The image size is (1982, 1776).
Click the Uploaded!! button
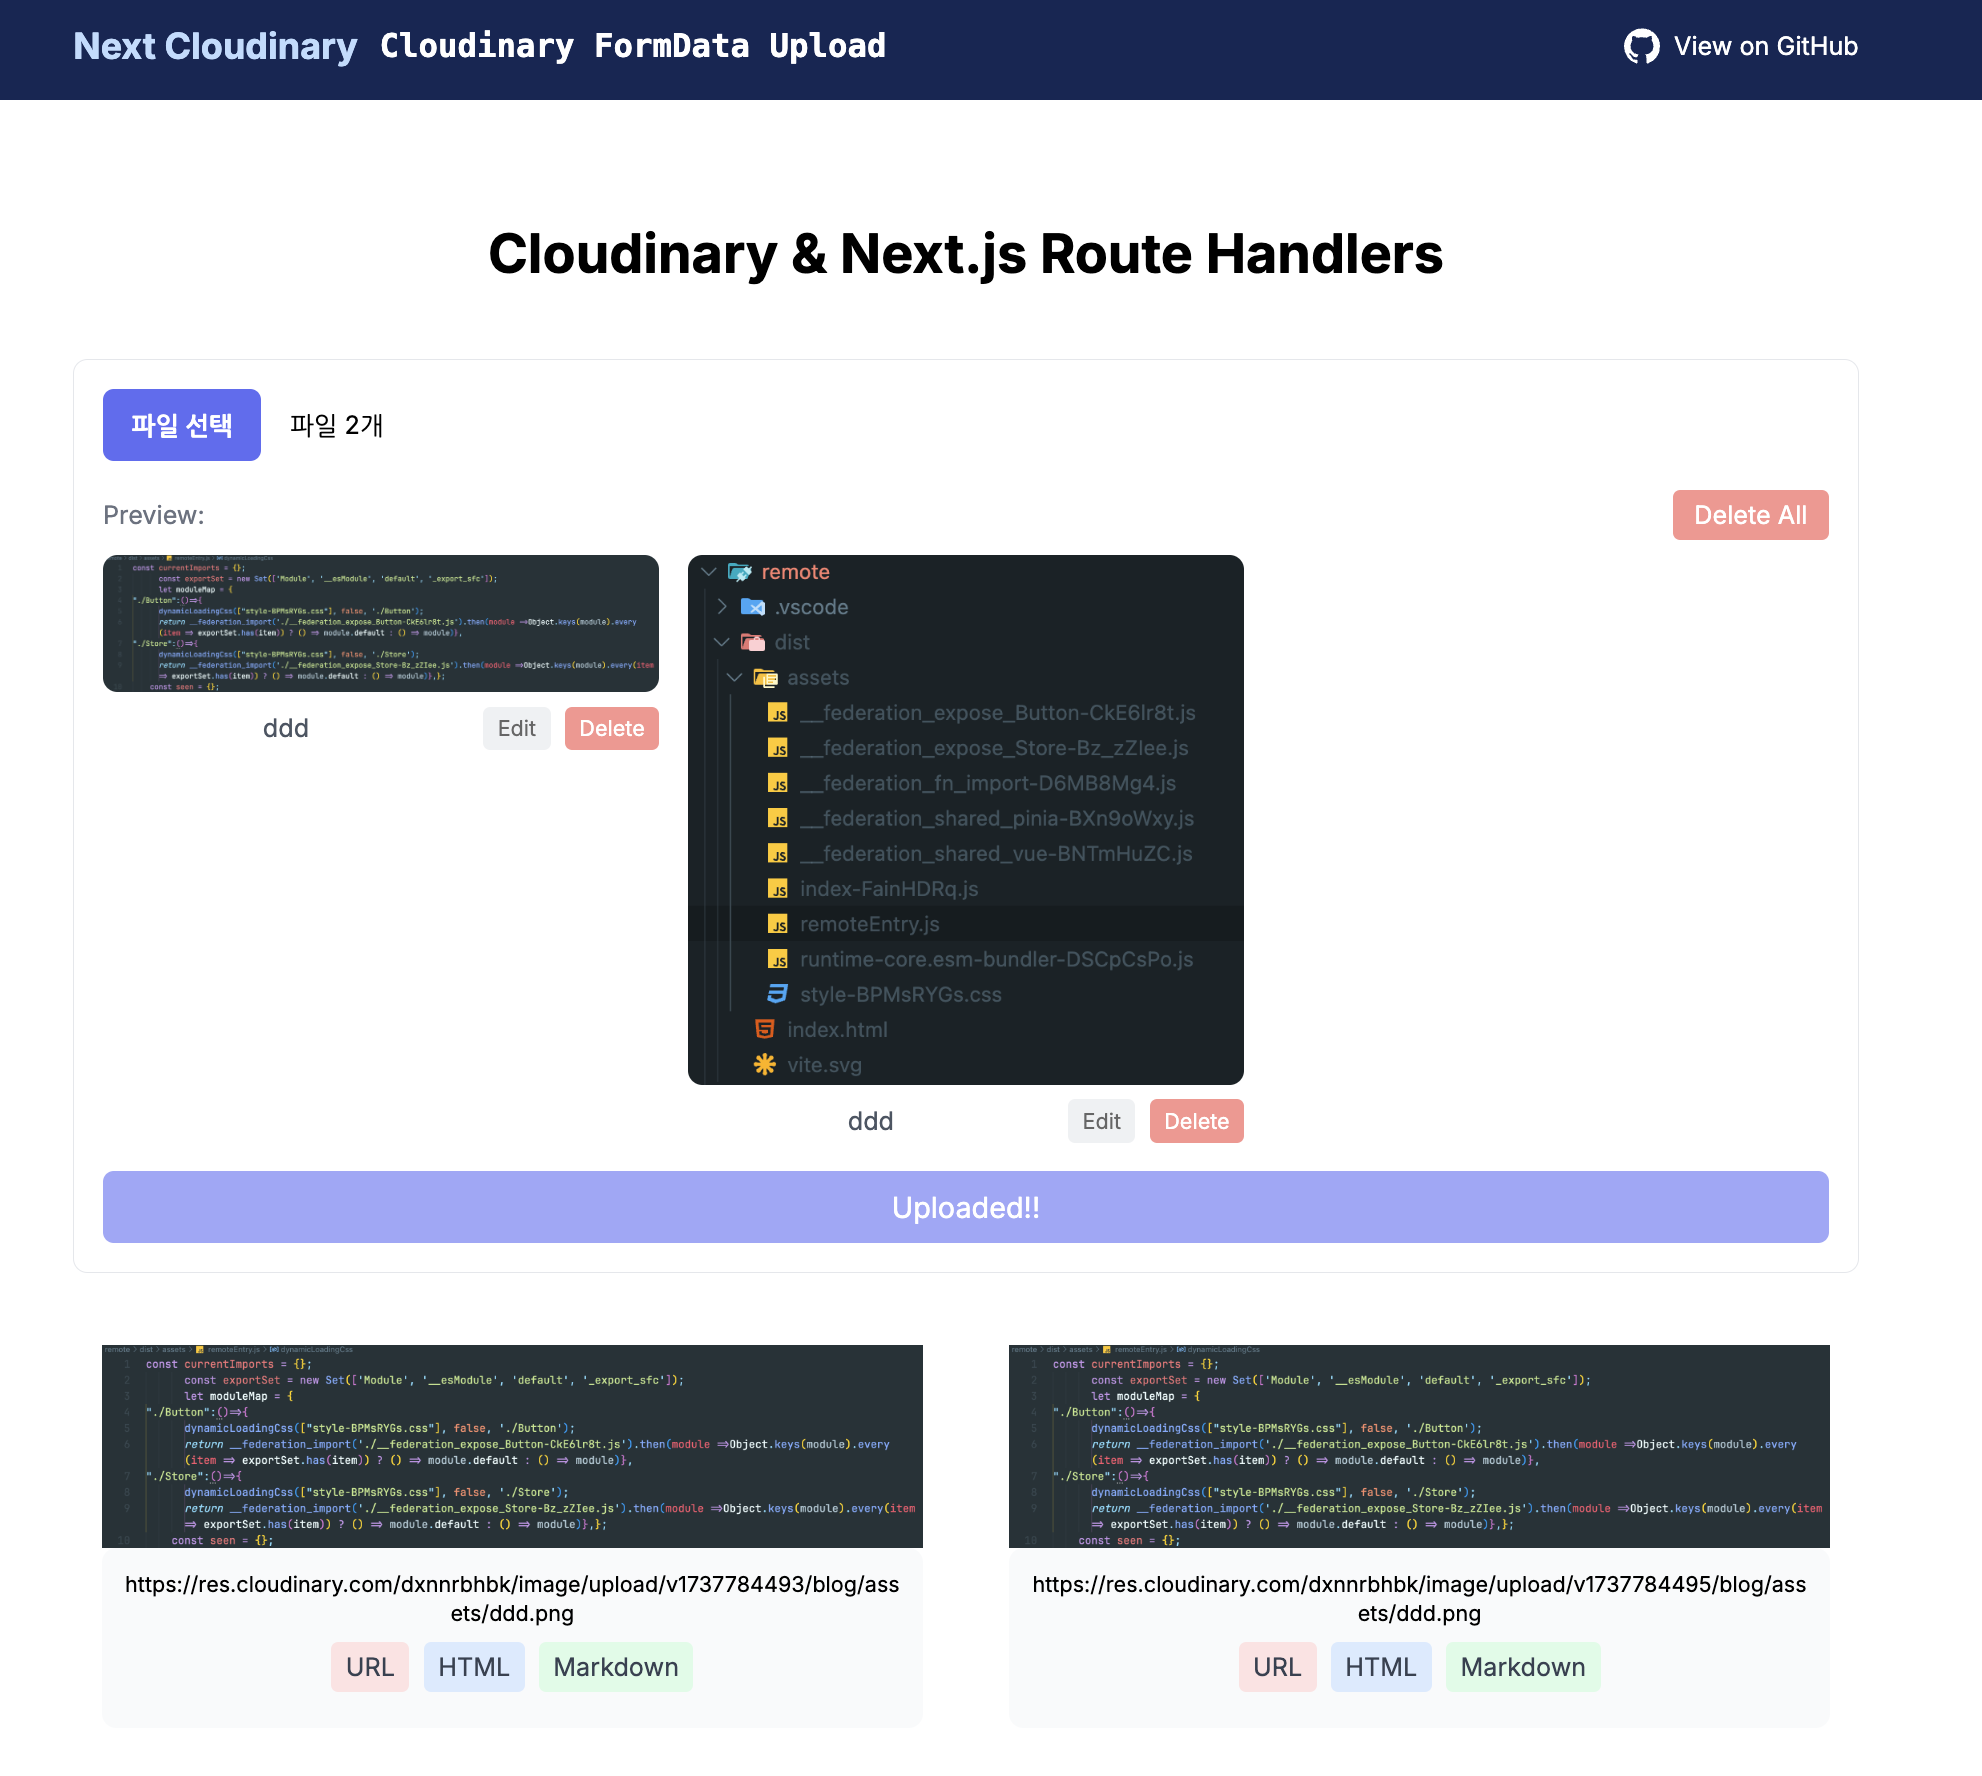pos(966,1207)
